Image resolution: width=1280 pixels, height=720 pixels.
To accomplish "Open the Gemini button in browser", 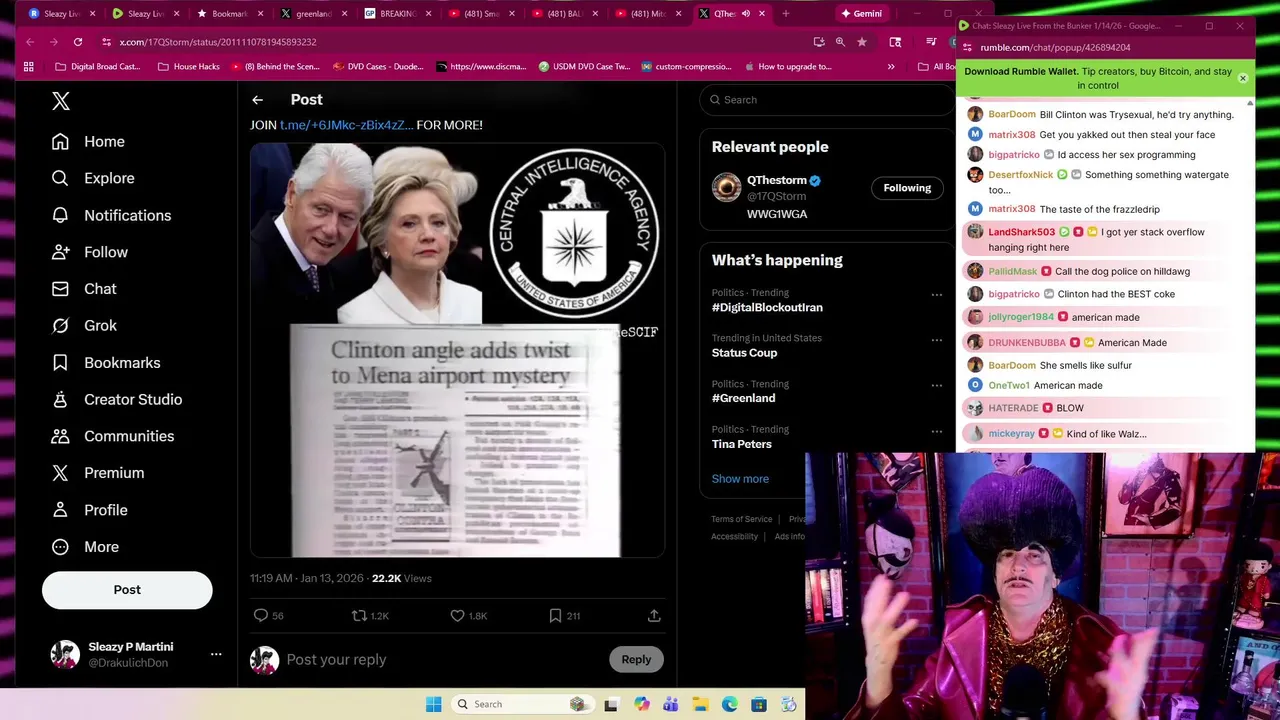I will (x=861, y=14).
